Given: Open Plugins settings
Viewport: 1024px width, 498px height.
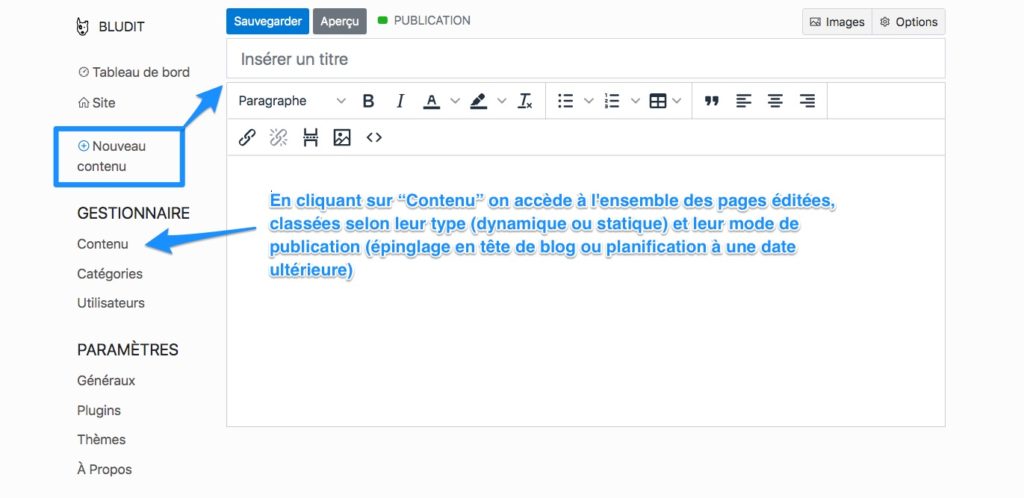Looking at the screenshot, I should point(99,411).
